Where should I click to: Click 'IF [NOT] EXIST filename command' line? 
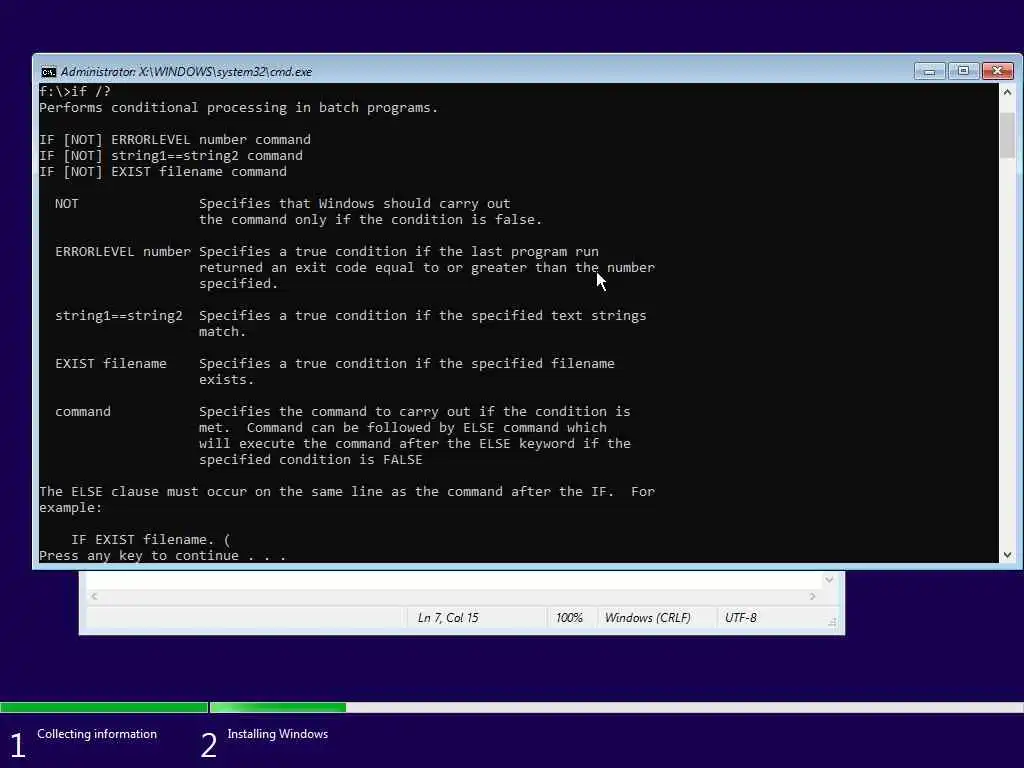(x=163, y=172)
